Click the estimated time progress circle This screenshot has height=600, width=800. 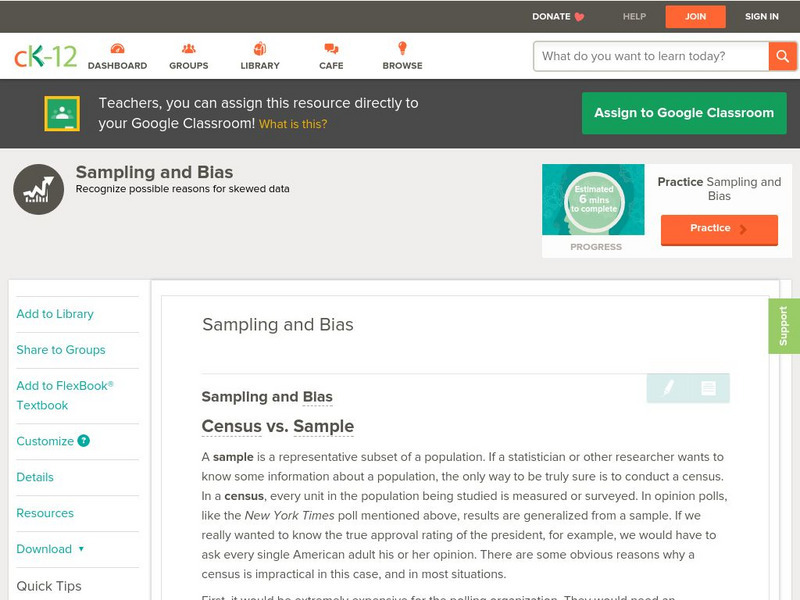593,200
